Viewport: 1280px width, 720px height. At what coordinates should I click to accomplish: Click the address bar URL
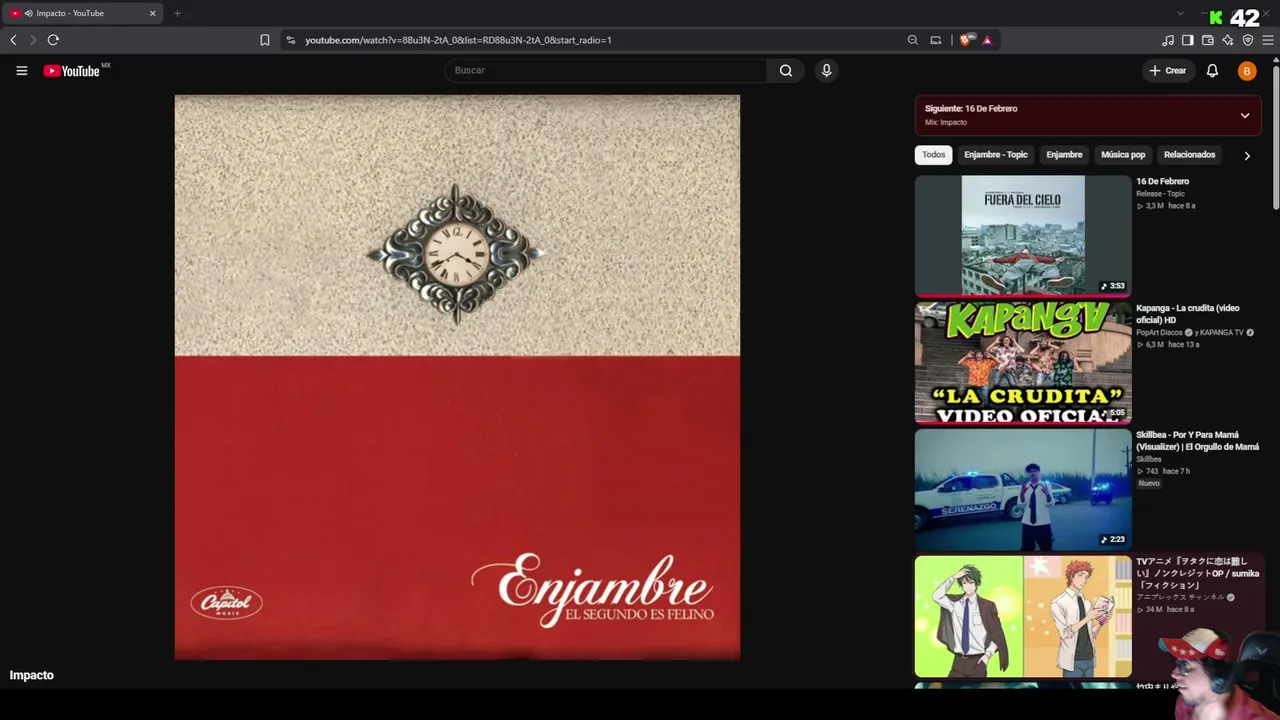point(458,40)
